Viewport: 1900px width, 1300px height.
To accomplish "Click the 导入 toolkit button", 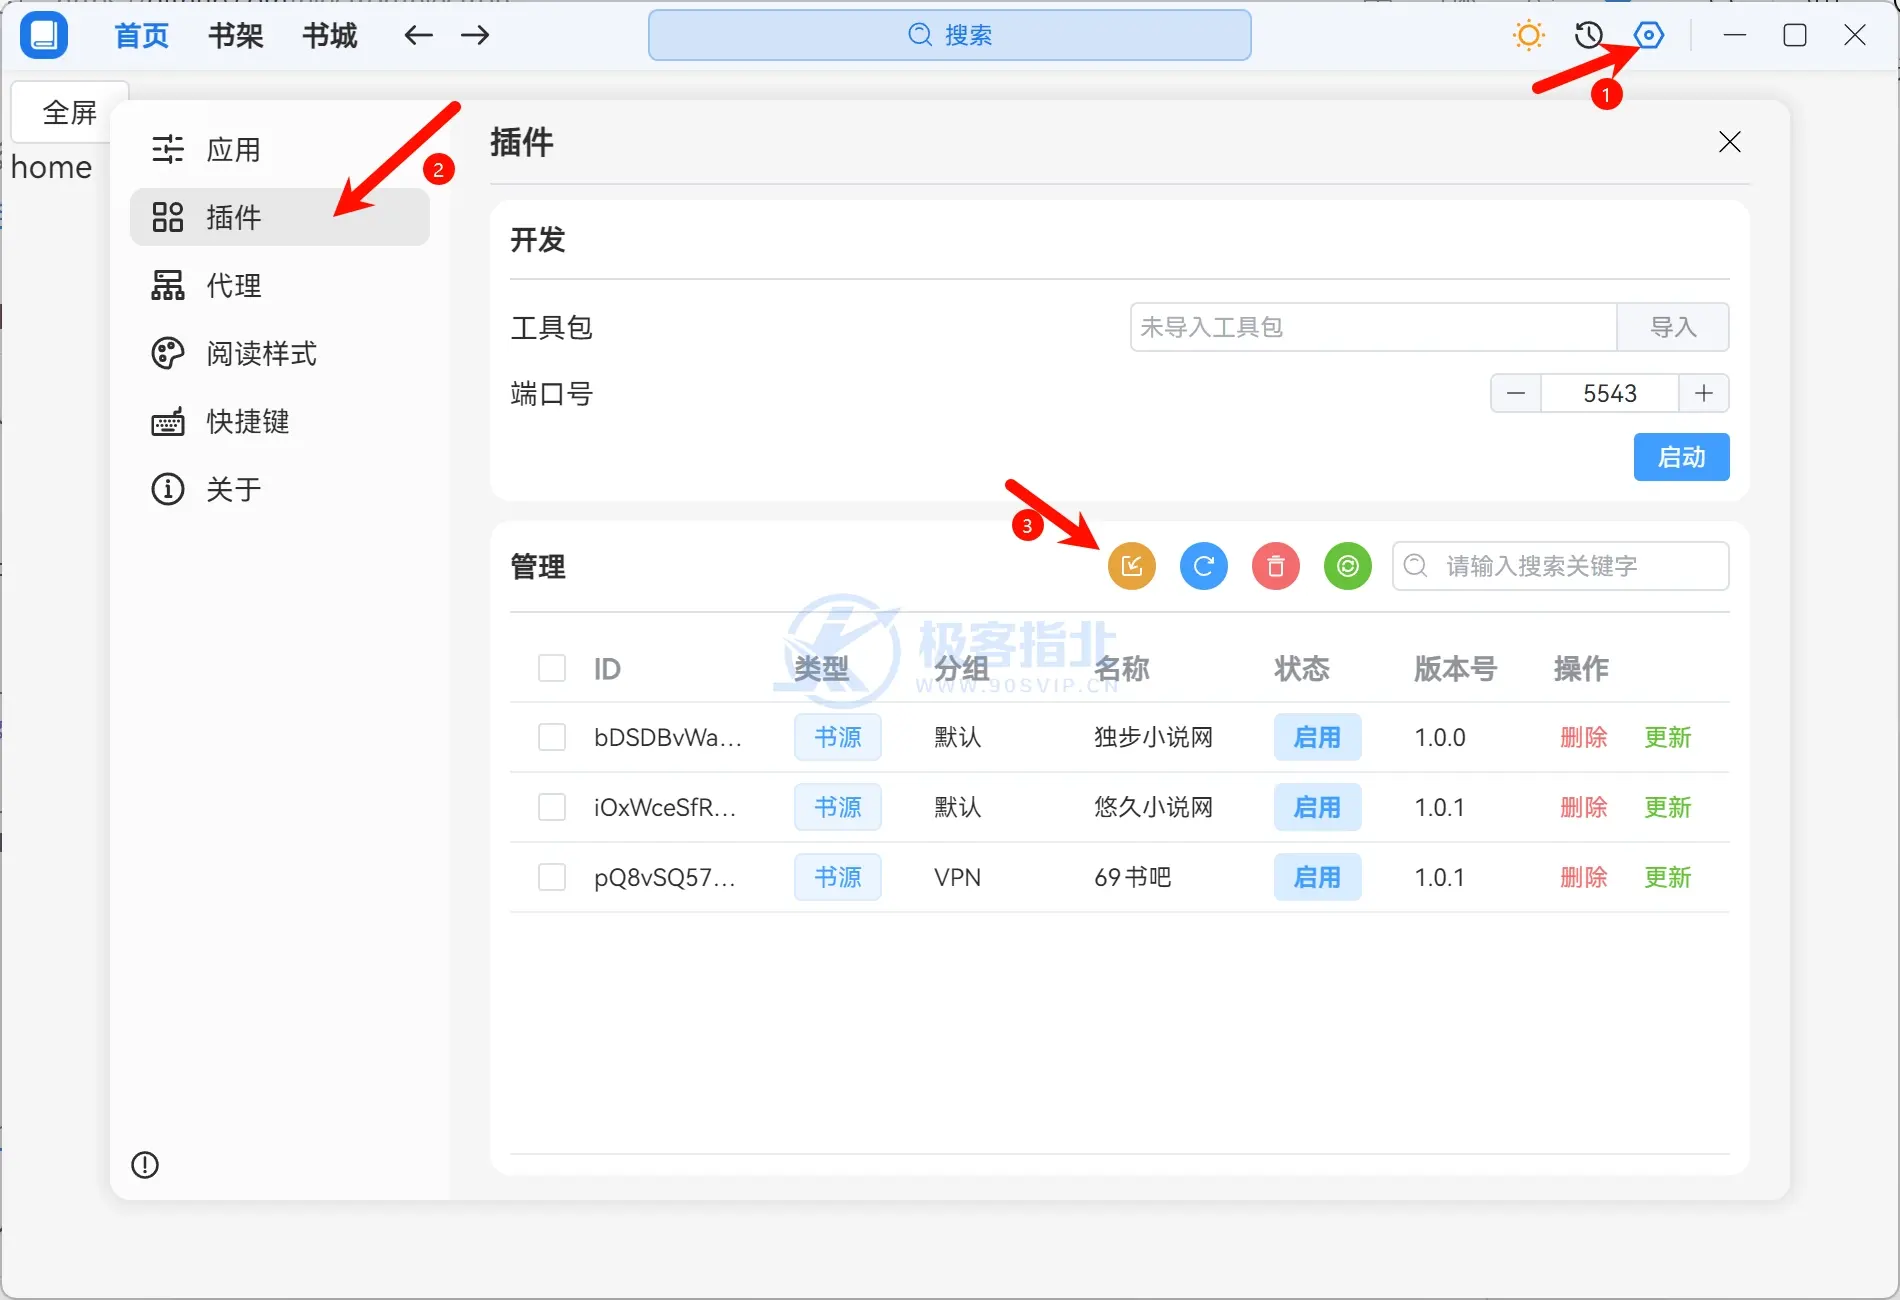I will pos(1673,327).
